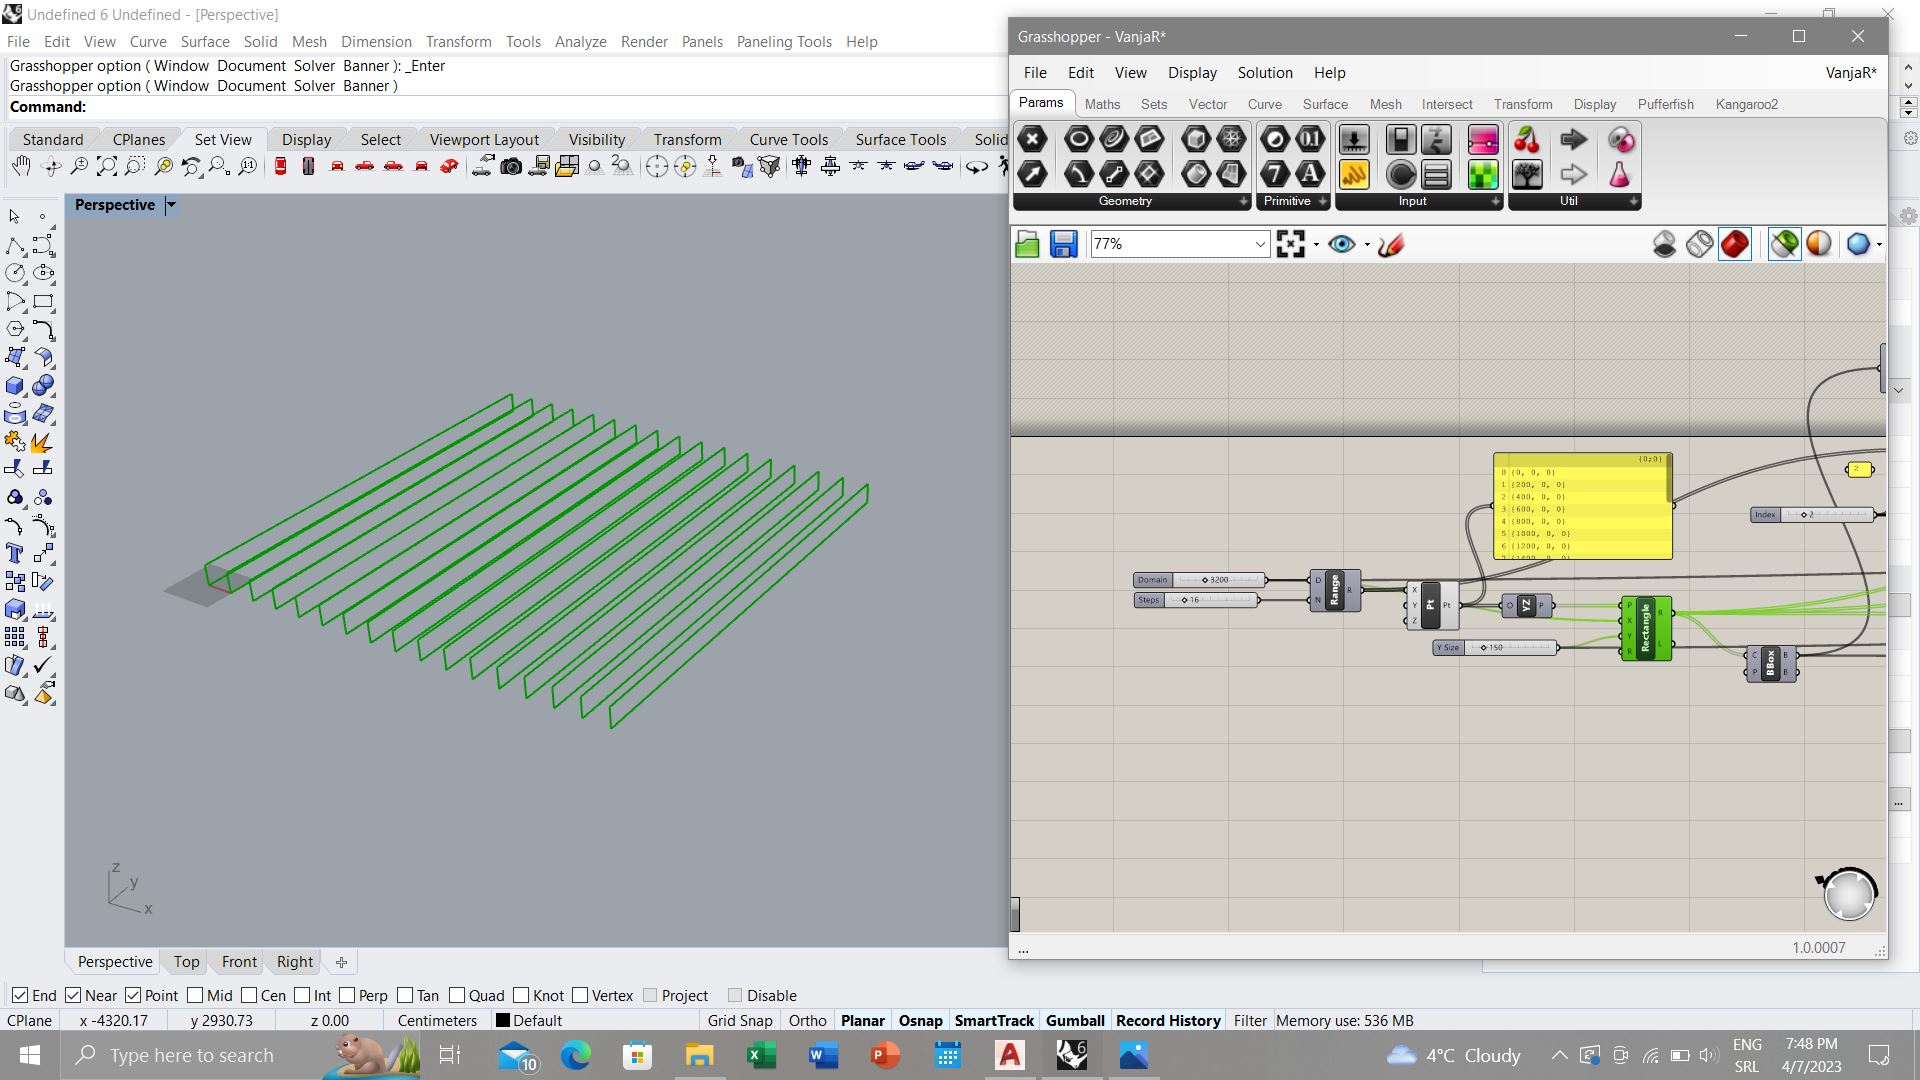Screen dimensions: 1920x1080
Task: Click the Y Size 150 slider
Action: point(1495,648)
